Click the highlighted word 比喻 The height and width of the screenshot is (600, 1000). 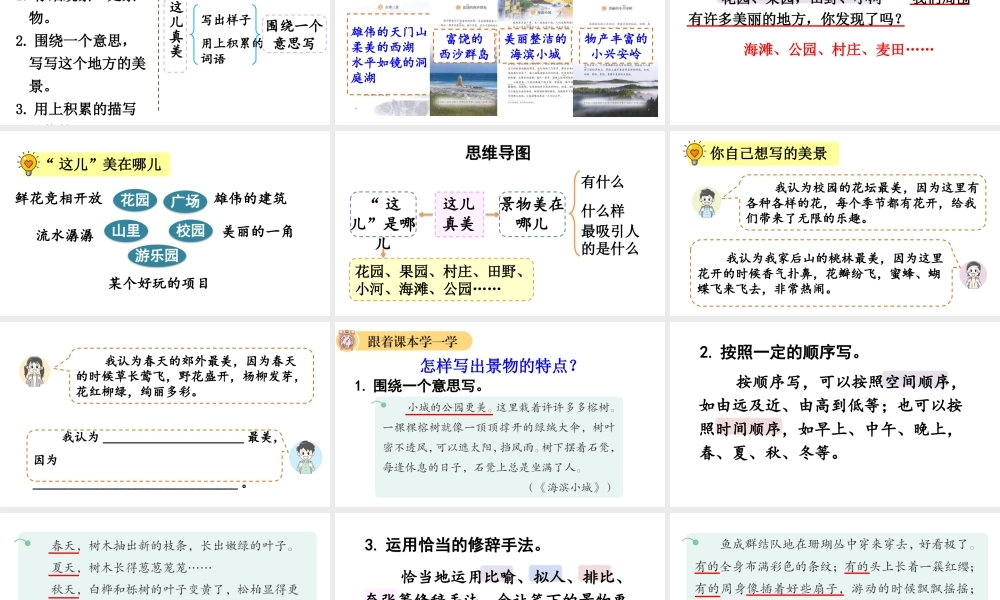point(499,576)
